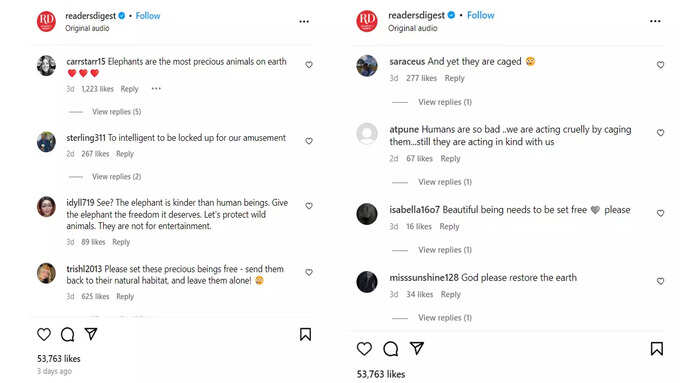The height and width of the screenshot is (383, 680).
Task: Expand View replies (5) under carrstarr15
Action: click(x=117, y=111)
